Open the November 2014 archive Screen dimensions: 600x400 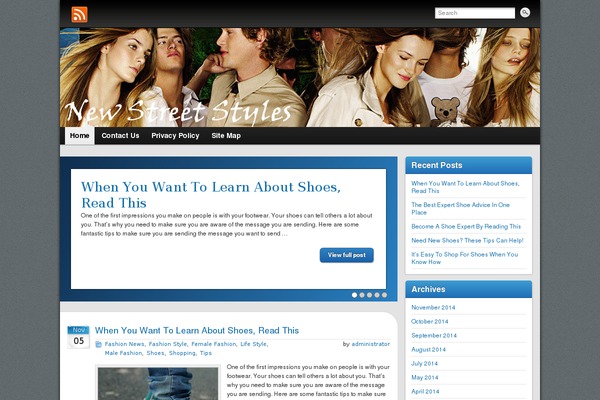point(433,307)
